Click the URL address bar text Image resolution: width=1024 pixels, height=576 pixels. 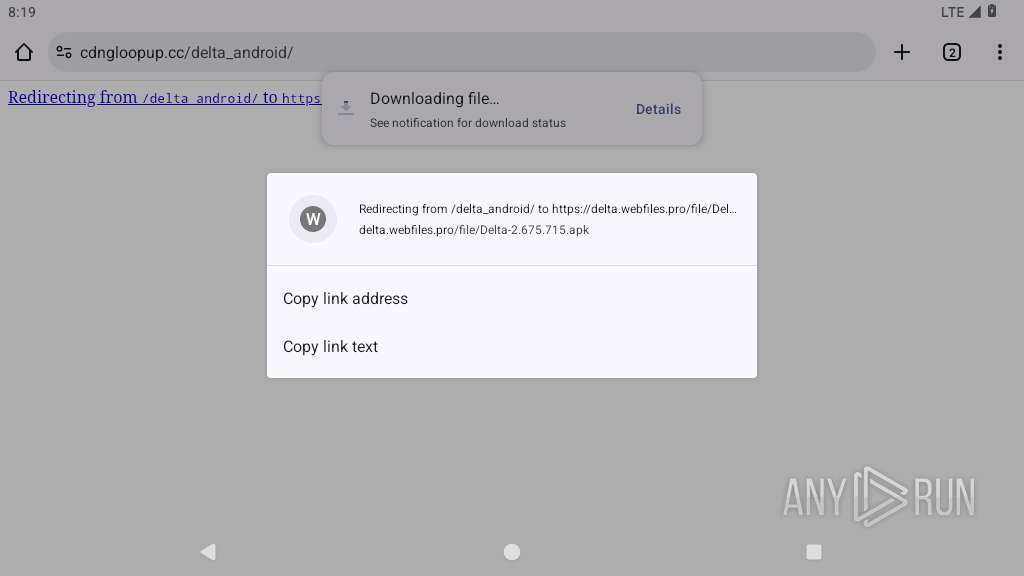coord(186,52)
